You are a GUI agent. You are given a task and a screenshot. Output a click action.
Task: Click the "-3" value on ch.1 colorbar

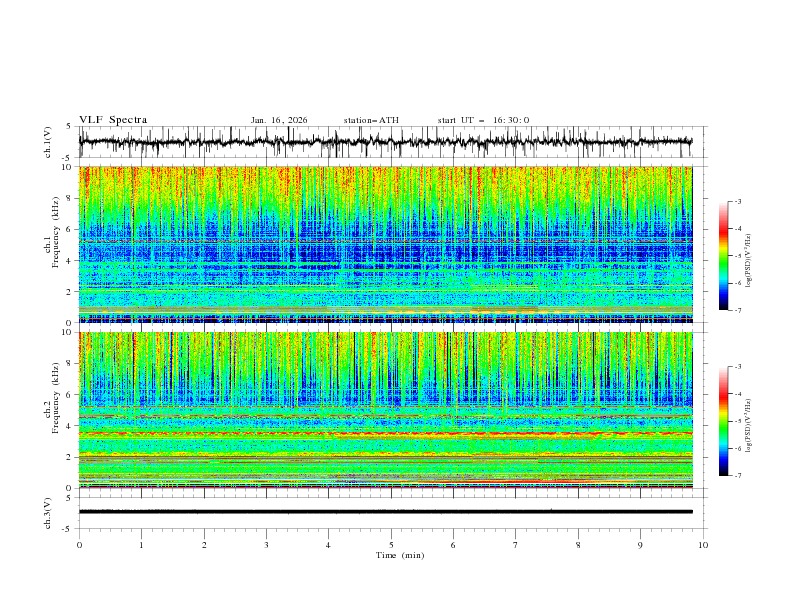(x=737, y=201)
